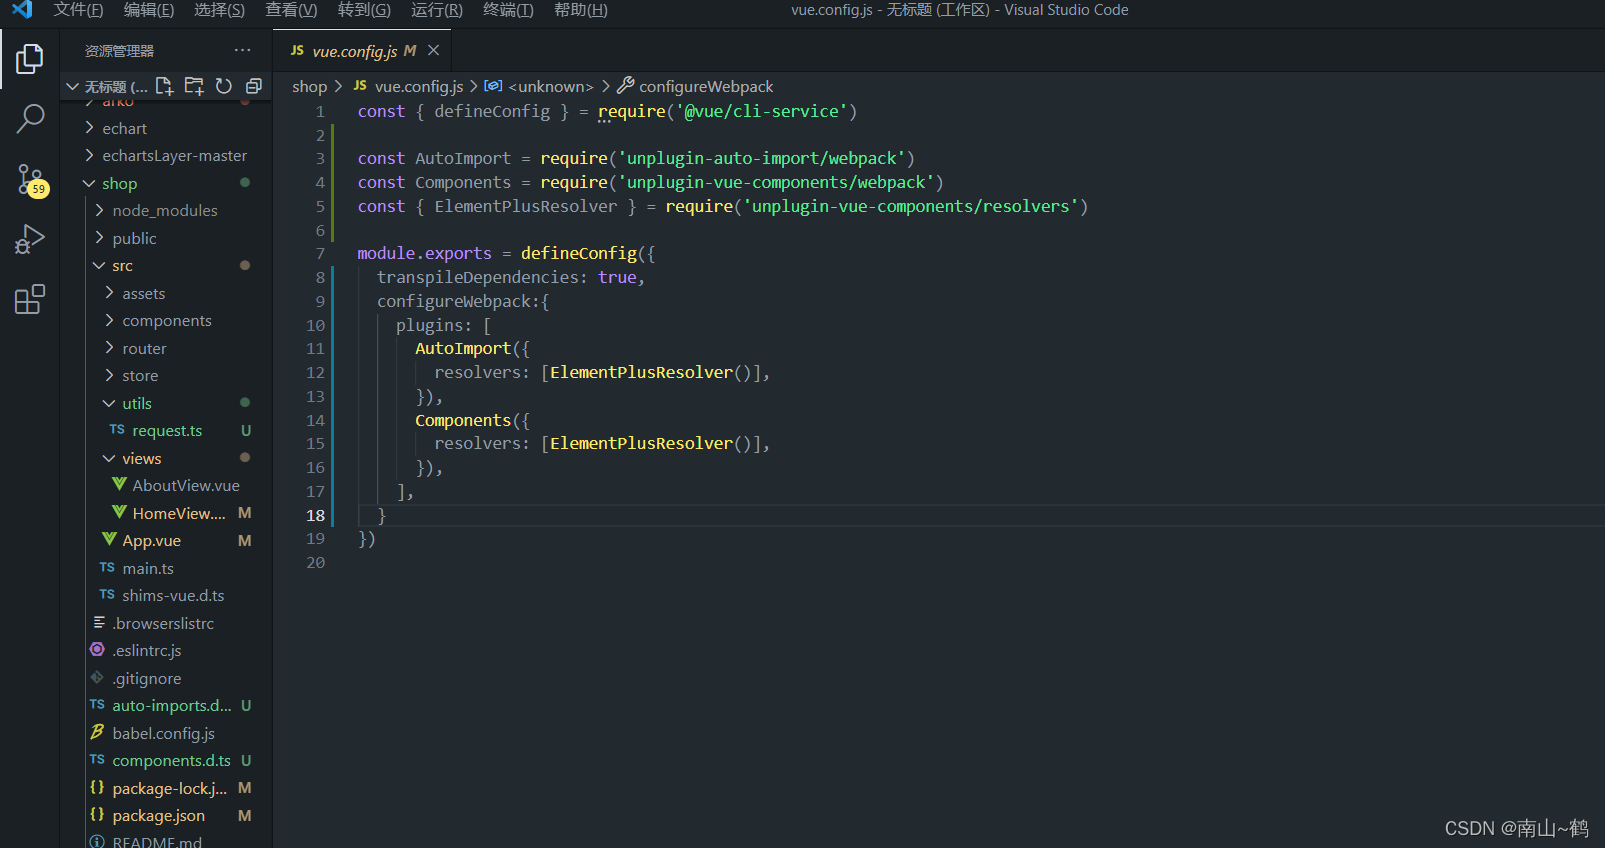This screenshot has height=848, width=1605.
Task: Open explorer More Actions ellipsis menu
Action: (243, 50)
